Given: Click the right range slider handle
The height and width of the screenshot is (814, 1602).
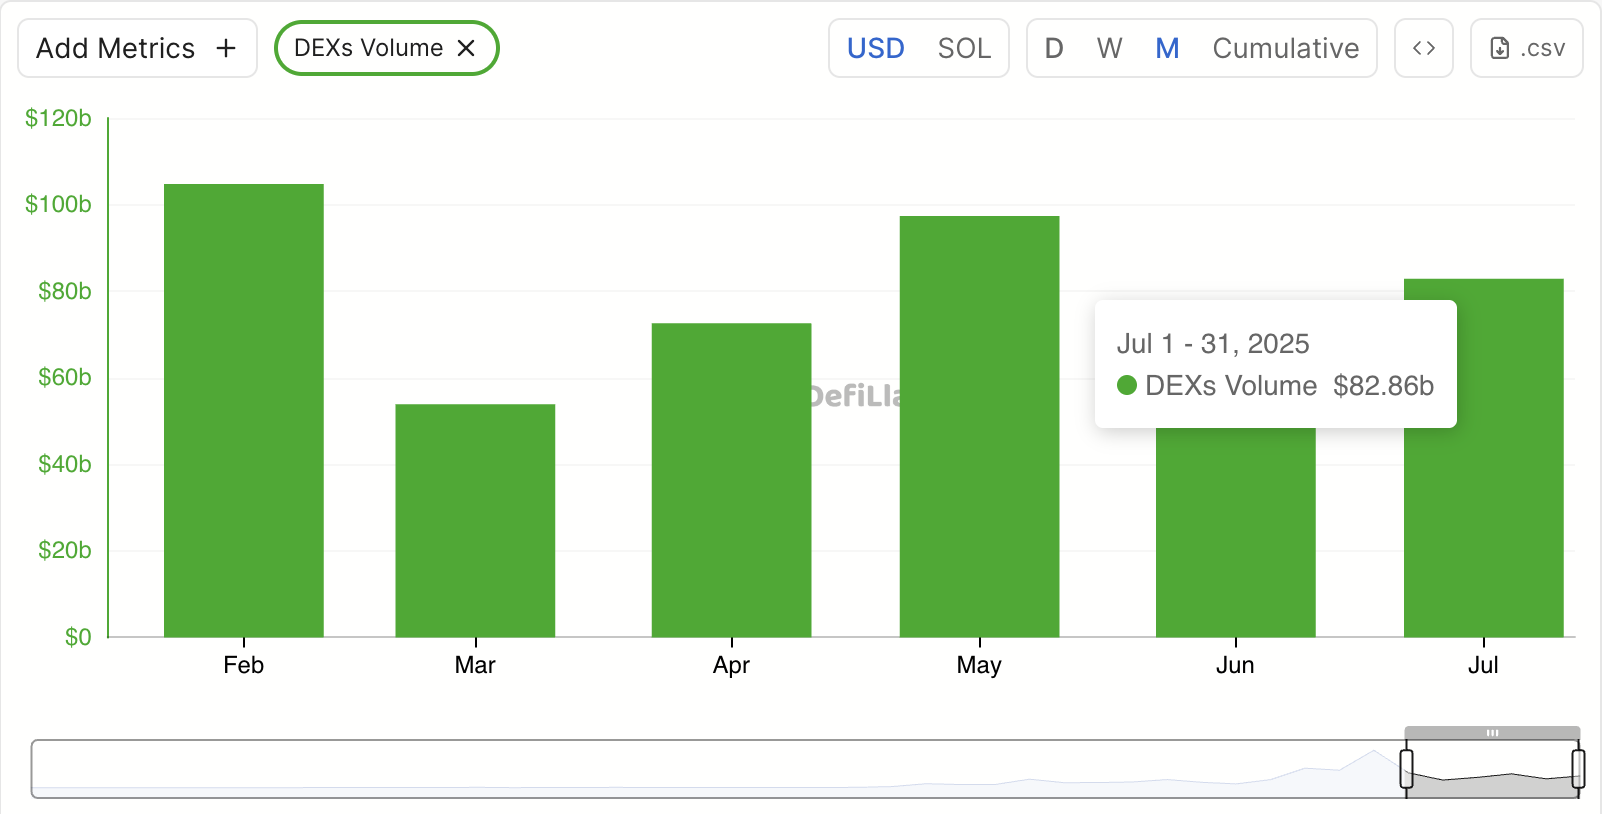Looking at the screenshot, I should coord(1578,768).
